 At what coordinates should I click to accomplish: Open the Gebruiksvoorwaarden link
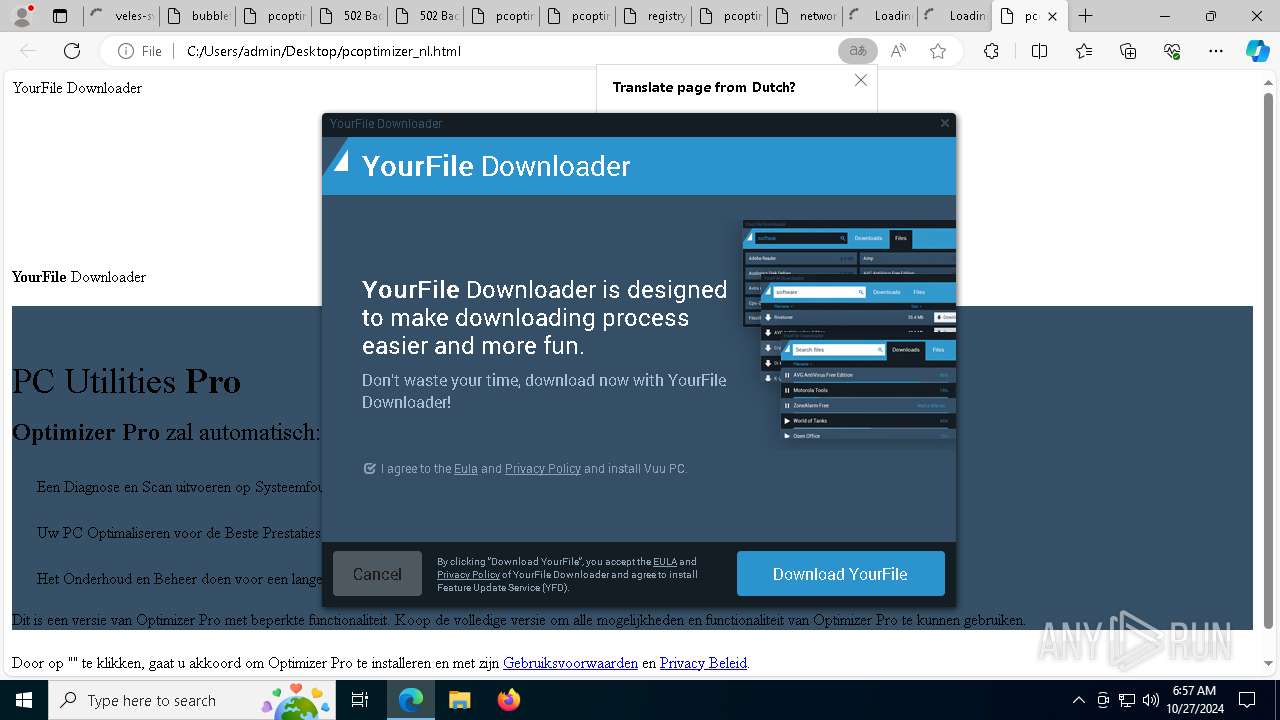(570, 663)
